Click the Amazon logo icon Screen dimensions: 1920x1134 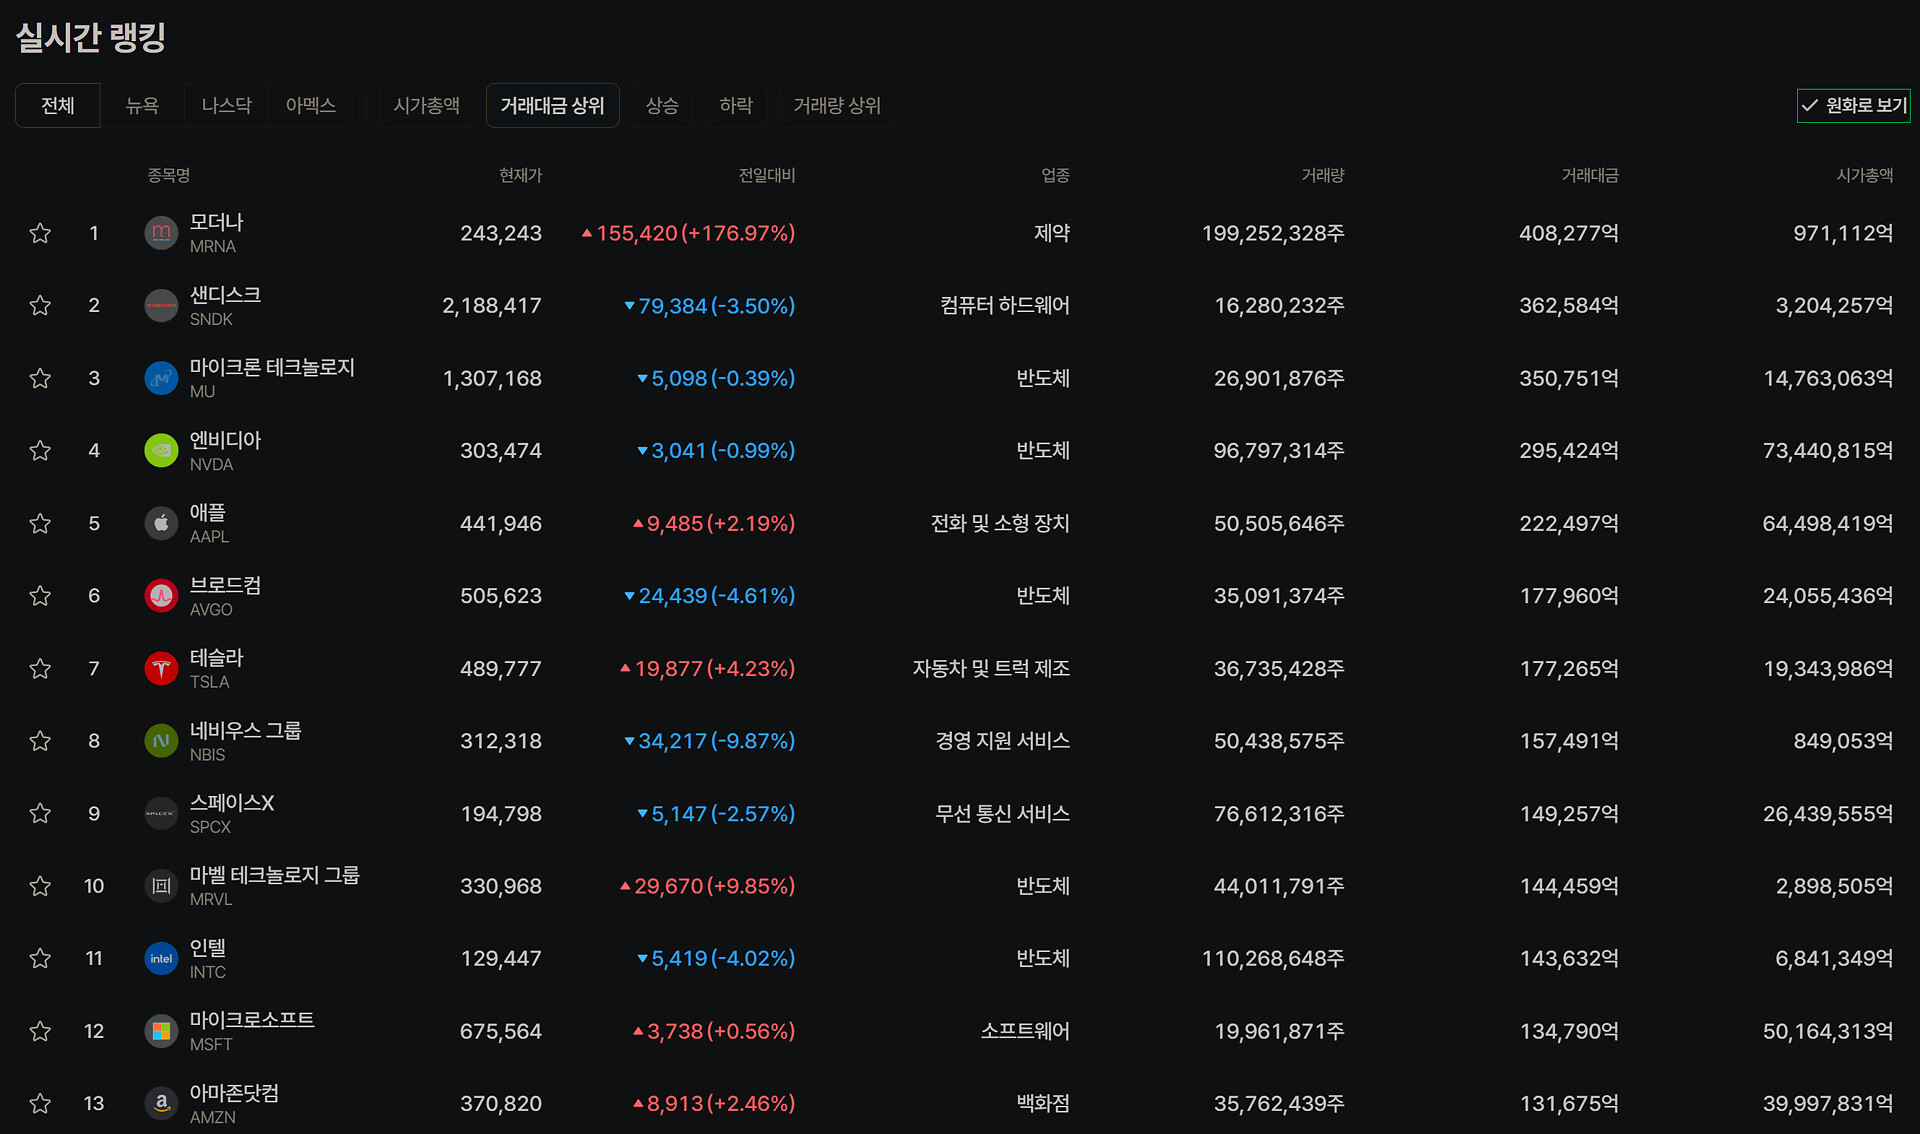[x=161, y=1103]
